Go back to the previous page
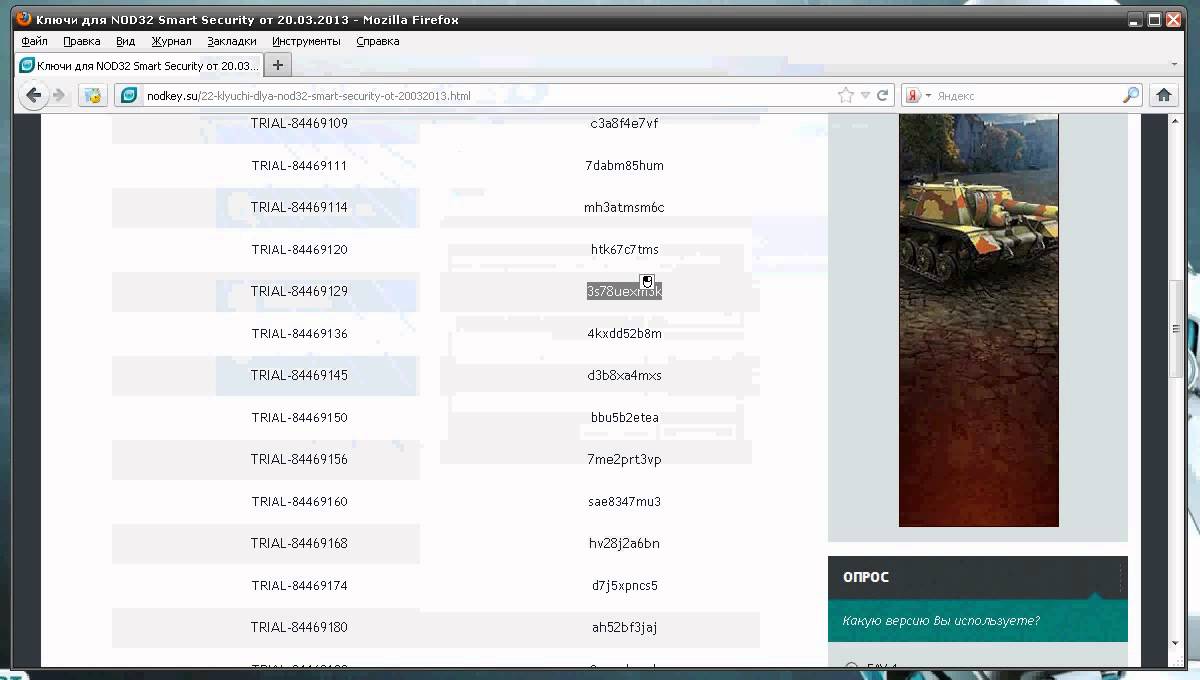The image size is (1200, 680). (34, 95)
